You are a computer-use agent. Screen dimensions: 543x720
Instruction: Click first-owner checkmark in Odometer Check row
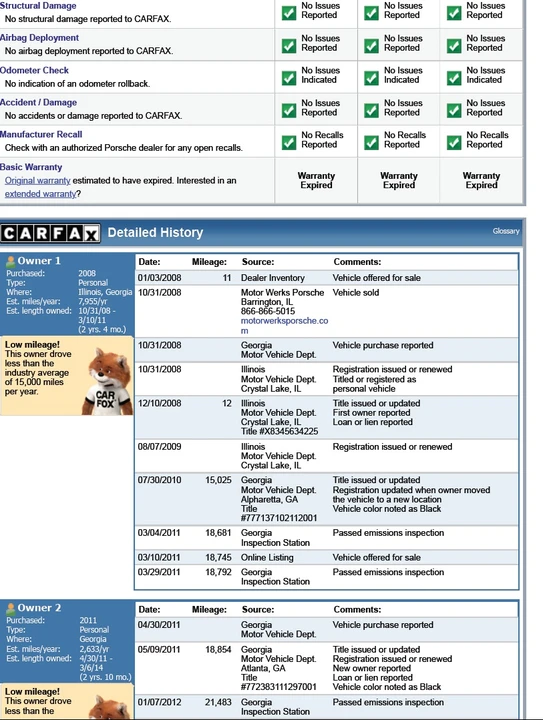point(289,78)
